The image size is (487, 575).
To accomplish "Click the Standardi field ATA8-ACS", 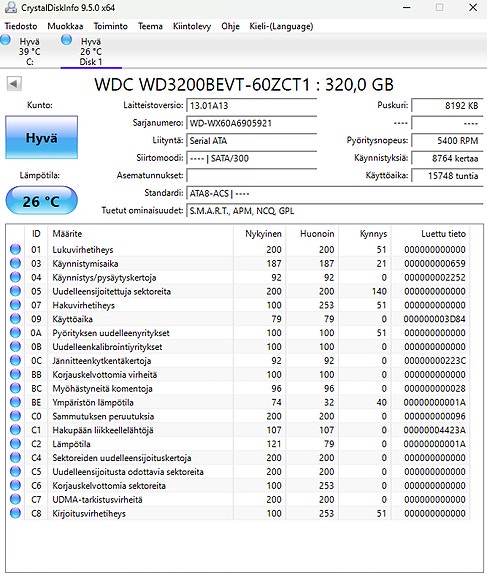I will point(335,193).
